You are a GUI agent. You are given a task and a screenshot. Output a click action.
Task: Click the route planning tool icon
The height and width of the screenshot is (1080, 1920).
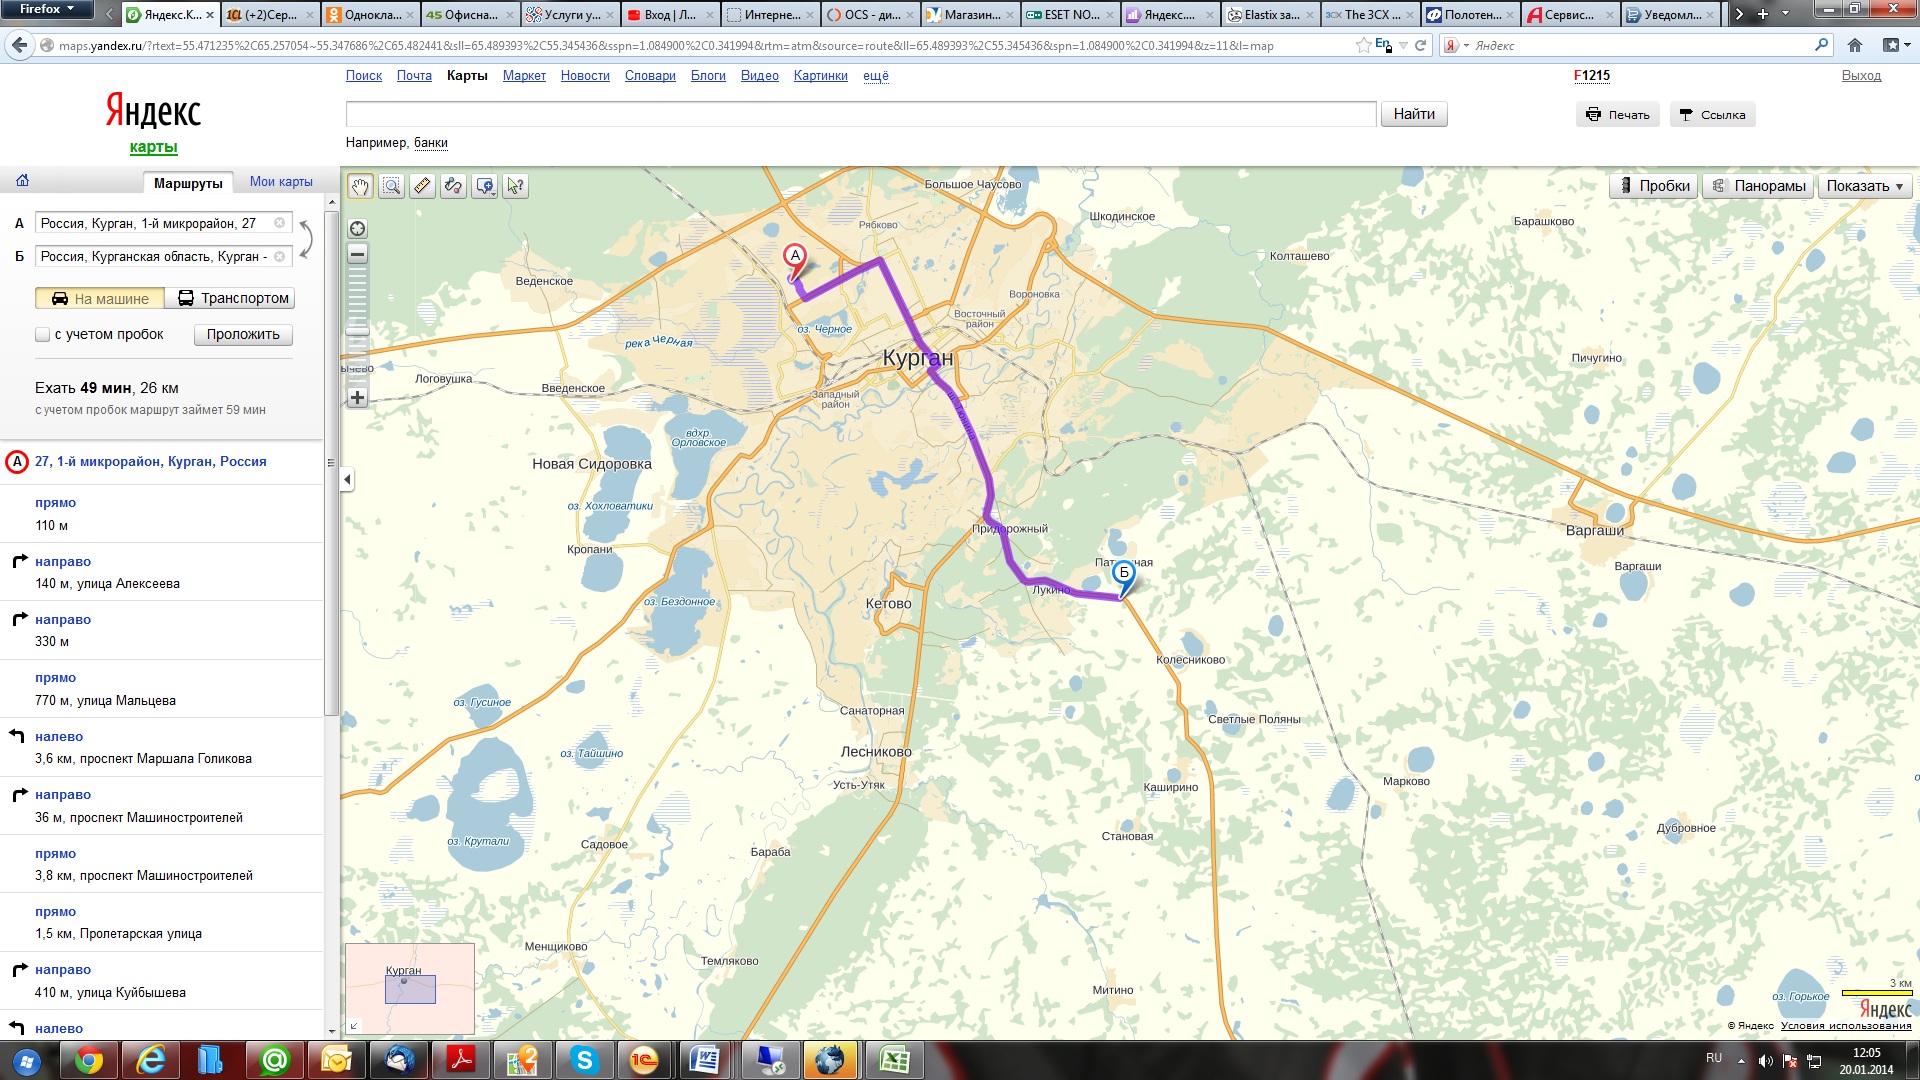point(453,186)
